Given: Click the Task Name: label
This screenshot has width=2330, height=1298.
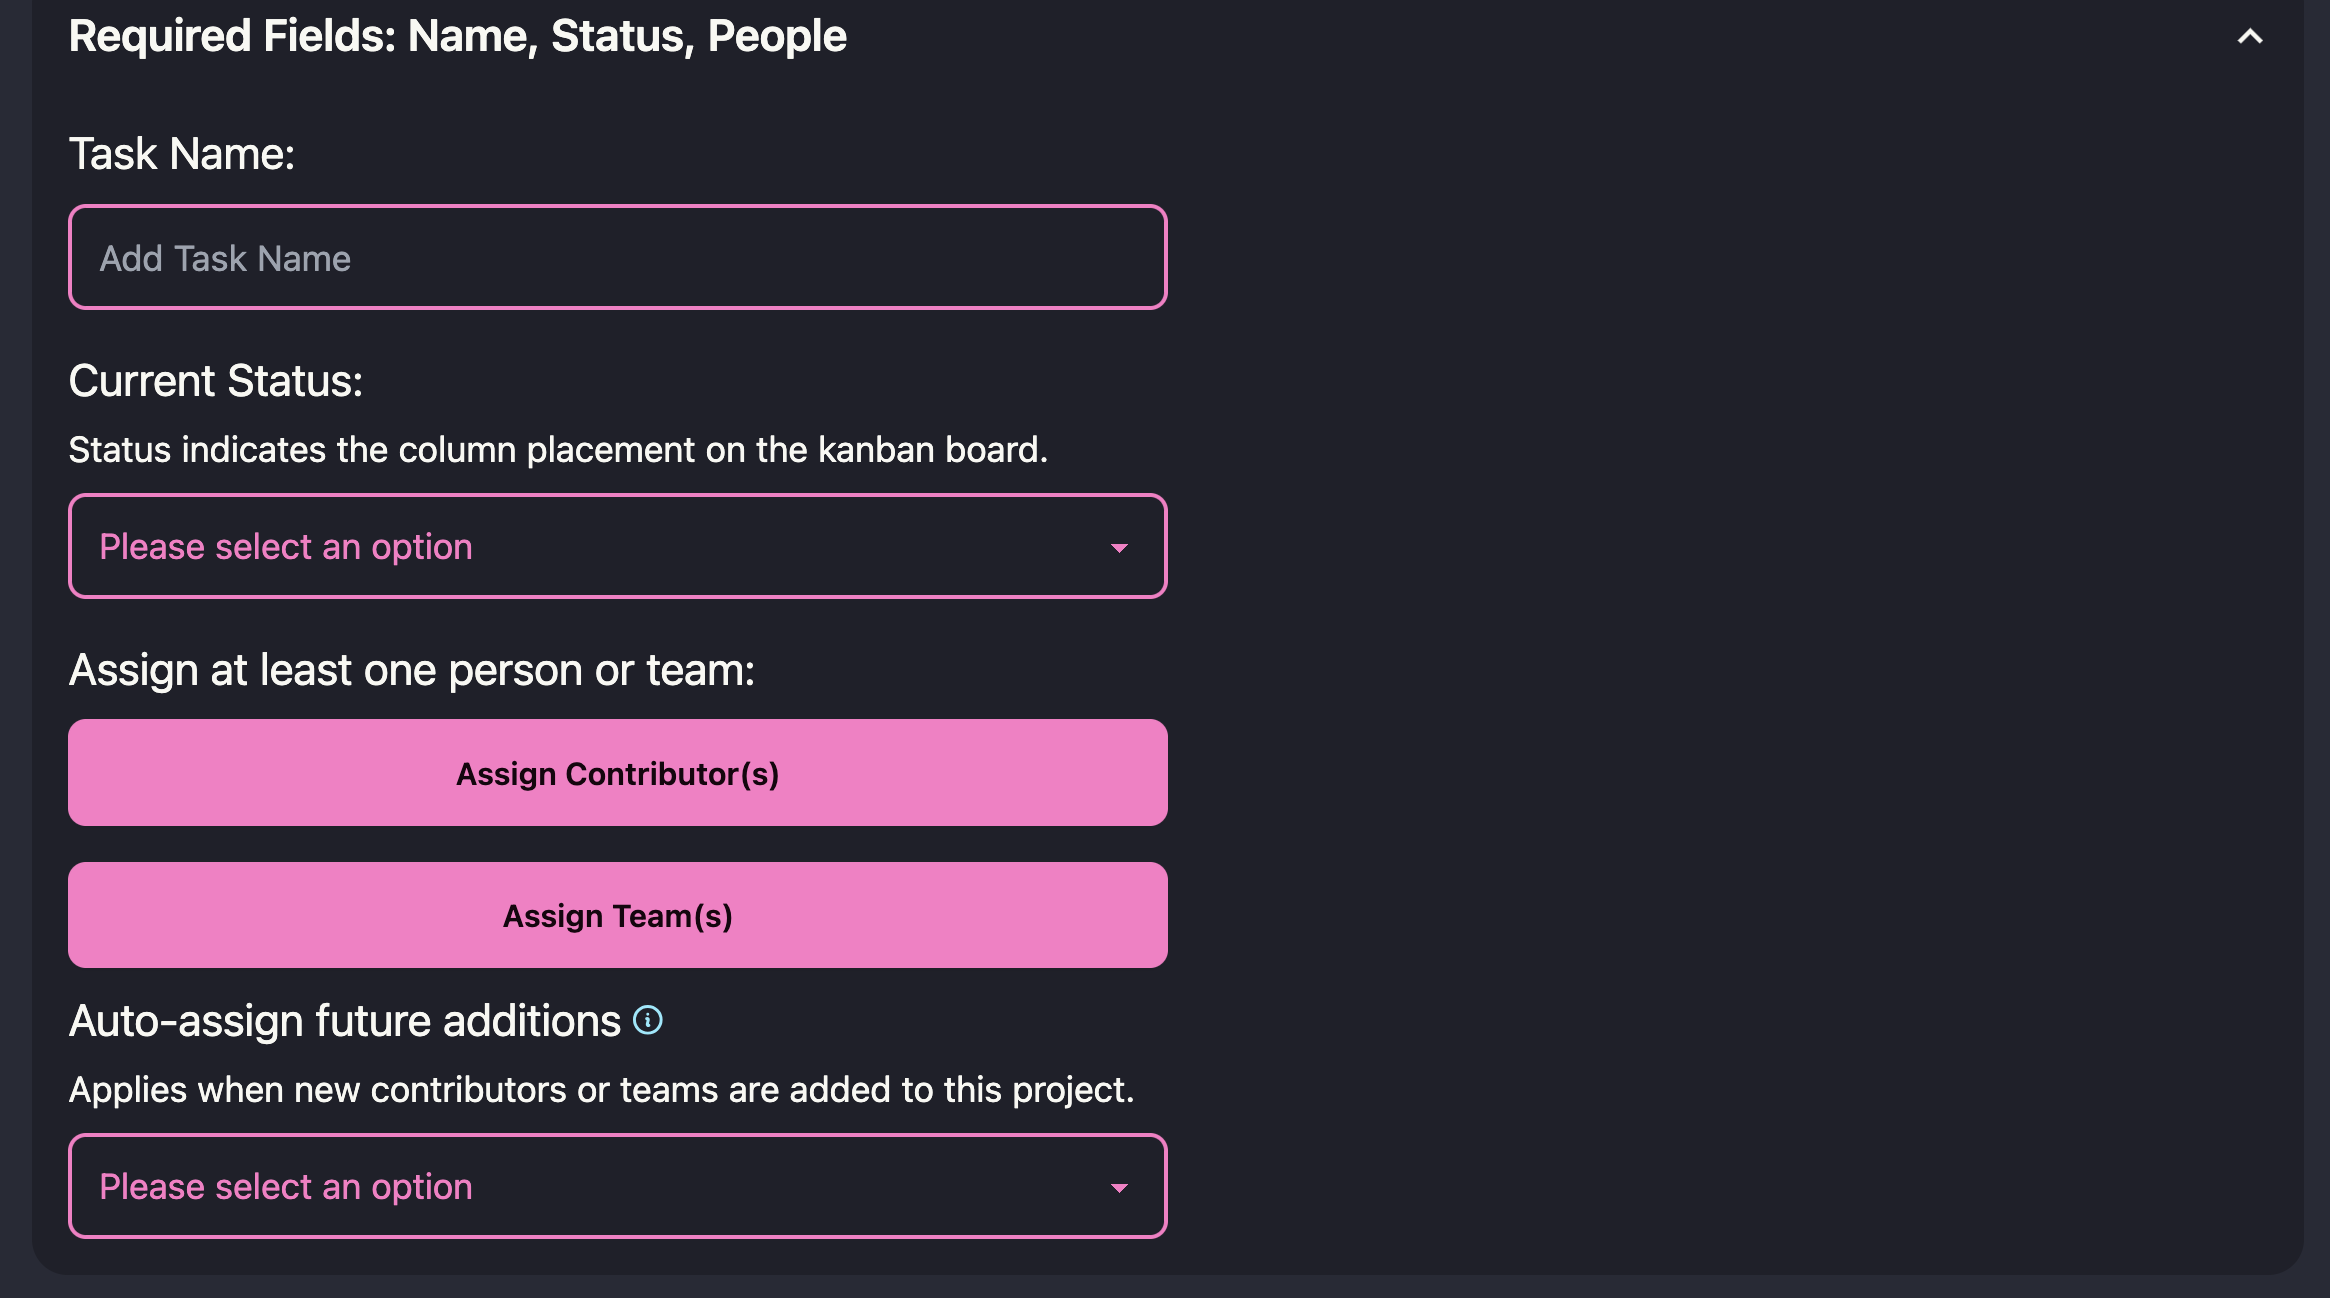Looking at the screenshot, I should point(182,154).
